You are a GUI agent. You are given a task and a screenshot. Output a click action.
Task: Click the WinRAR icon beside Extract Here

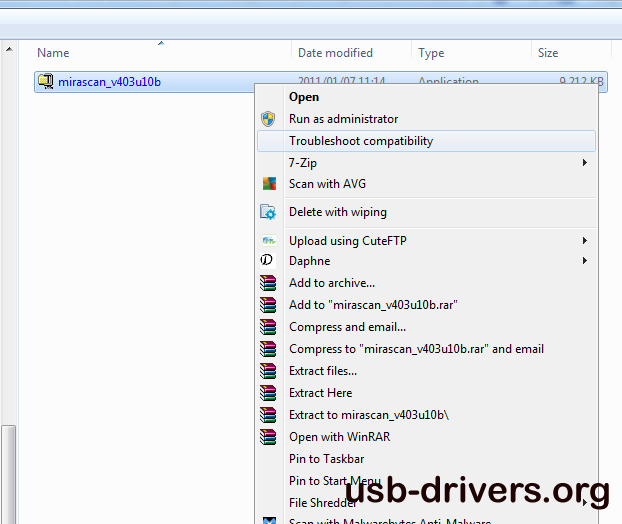268,393
